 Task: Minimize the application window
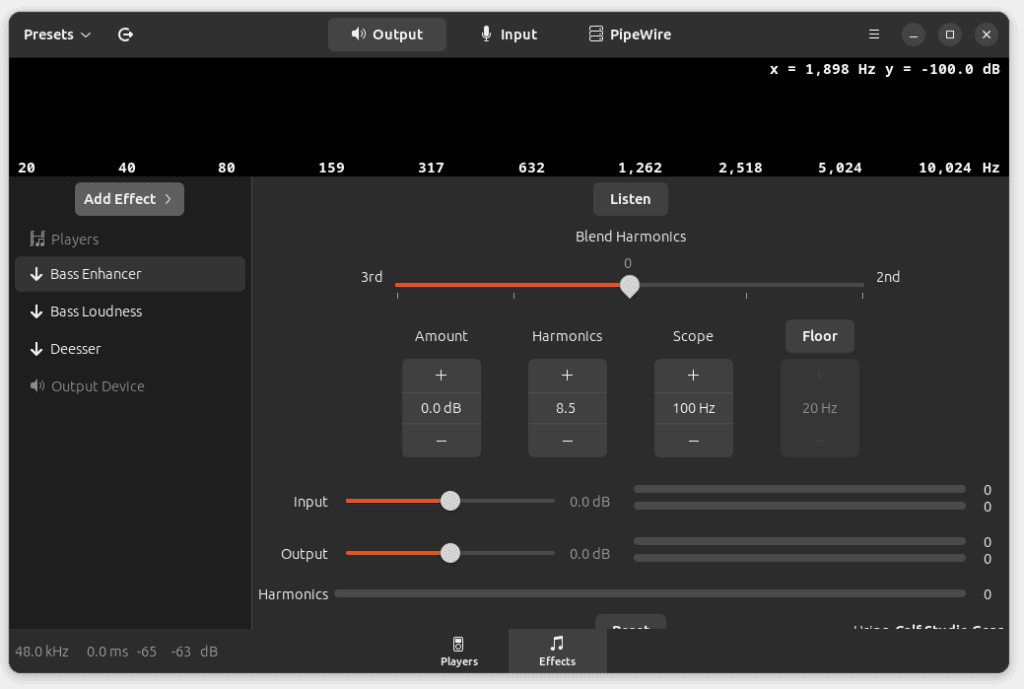913,35
